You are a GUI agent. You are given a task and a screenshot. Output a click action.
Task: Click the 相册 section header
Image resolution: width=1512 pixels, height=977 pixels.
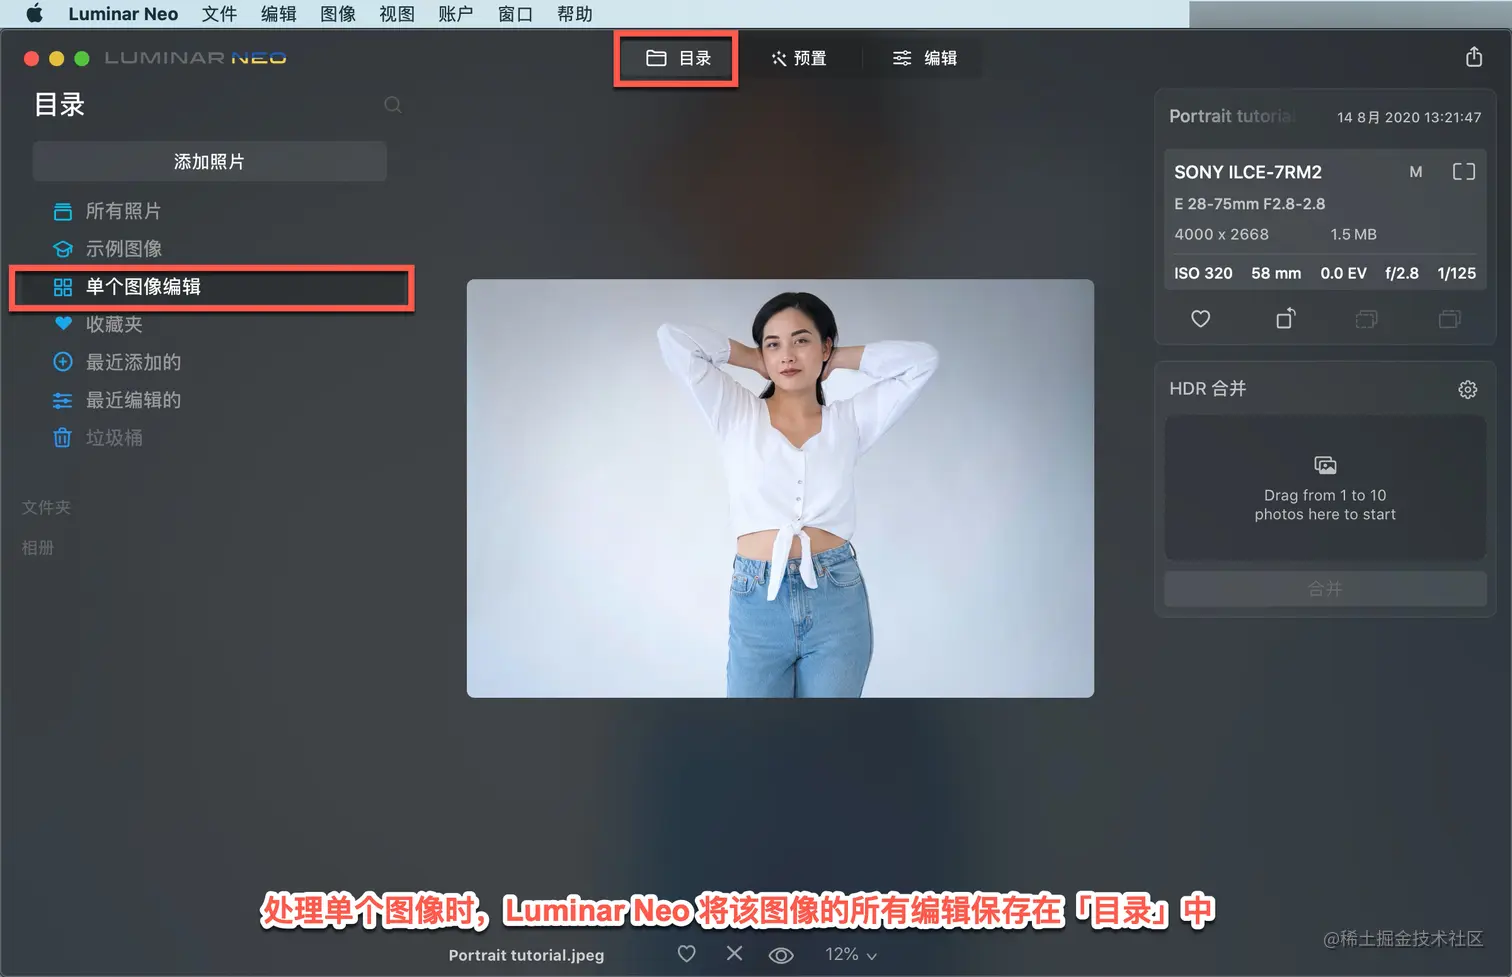(38, 548)
